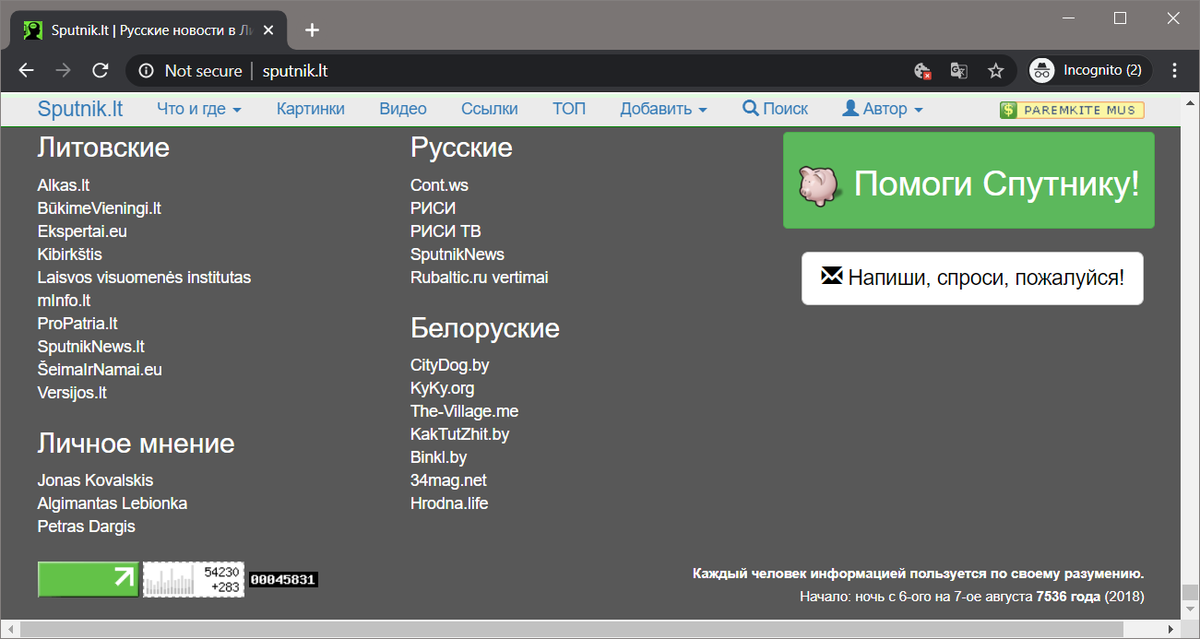Open the ТОП menu item

coord(569,109)
